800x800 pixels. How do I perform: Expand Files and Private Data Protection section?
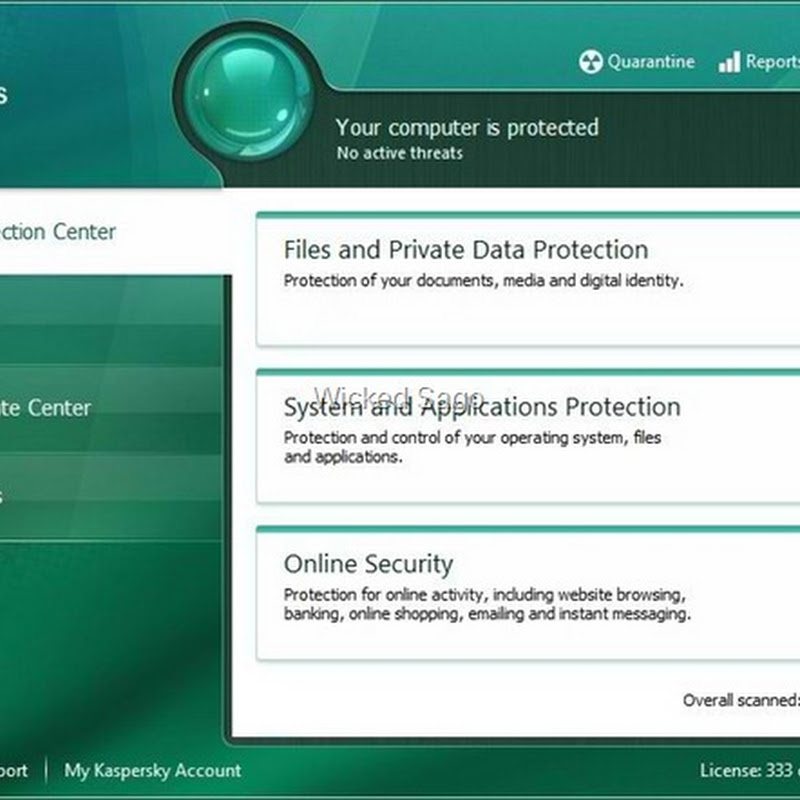coord(466,250)
